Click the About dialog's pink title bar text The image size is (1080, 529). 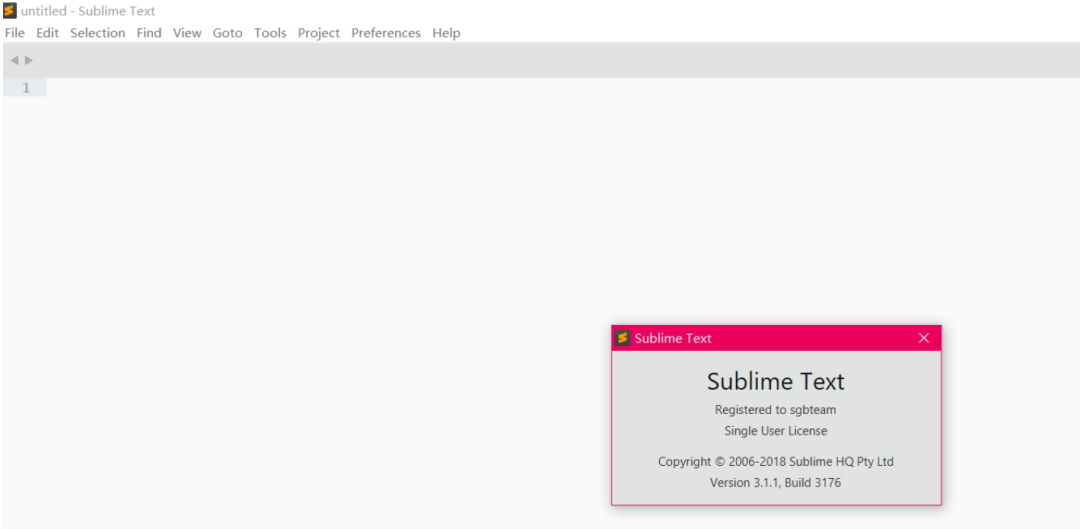coord(673,338)
